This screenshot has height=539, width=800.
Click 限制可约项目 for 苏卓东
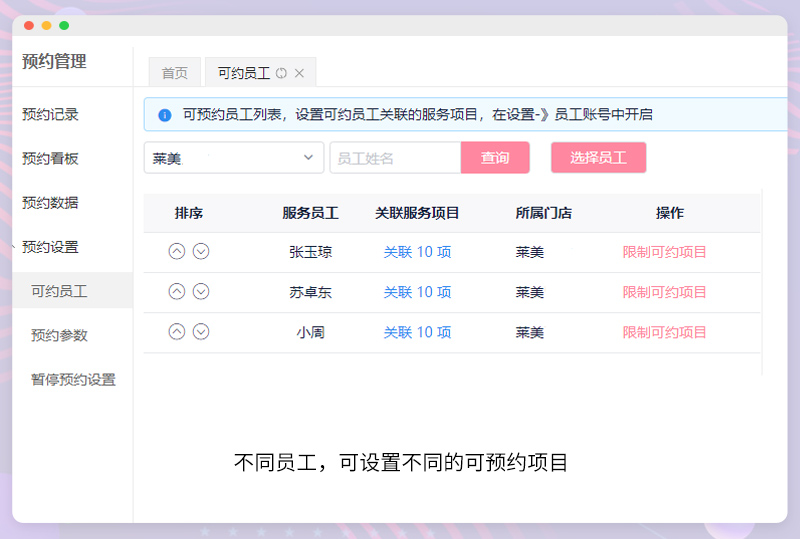(x=664, y=292)
